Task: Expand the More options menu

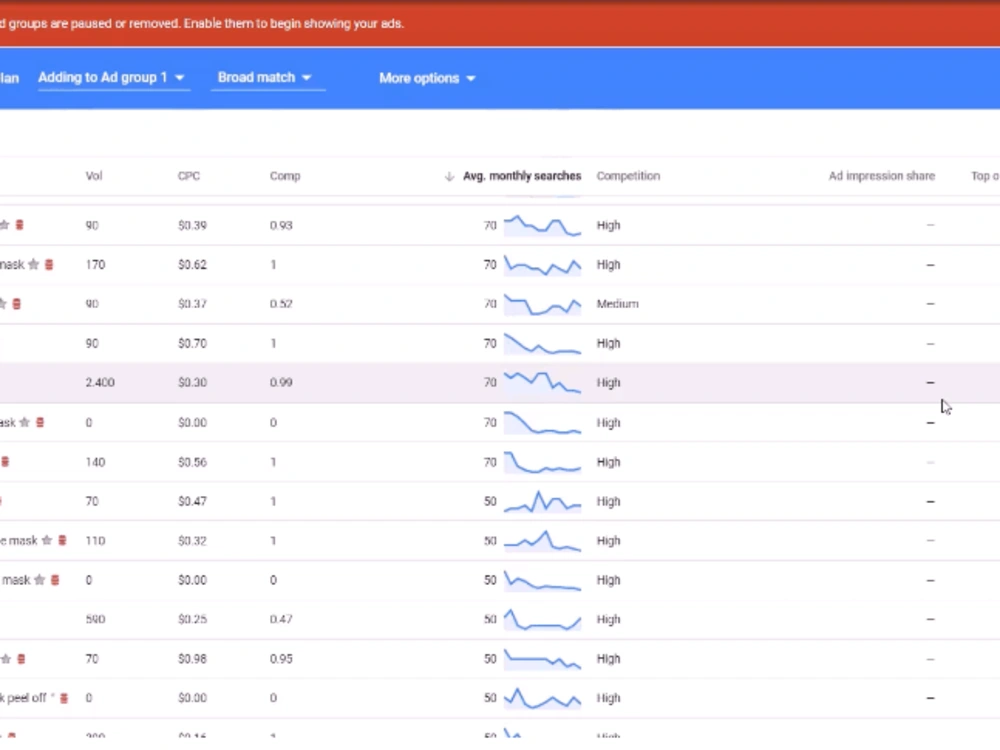Action: (427, 78)
